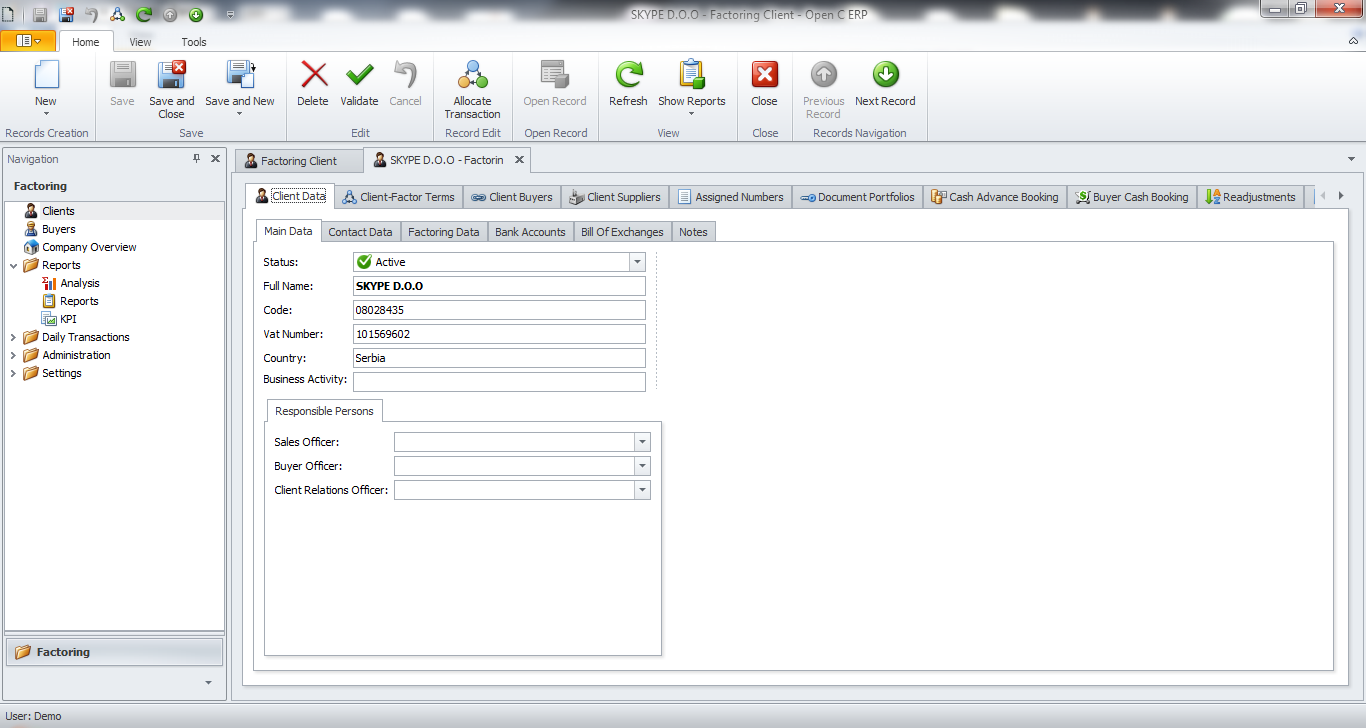Close the SKYPE D.O.O document tab
Image resolution: width=1366 pixels, height=728 pixels.
click(518, 159)
